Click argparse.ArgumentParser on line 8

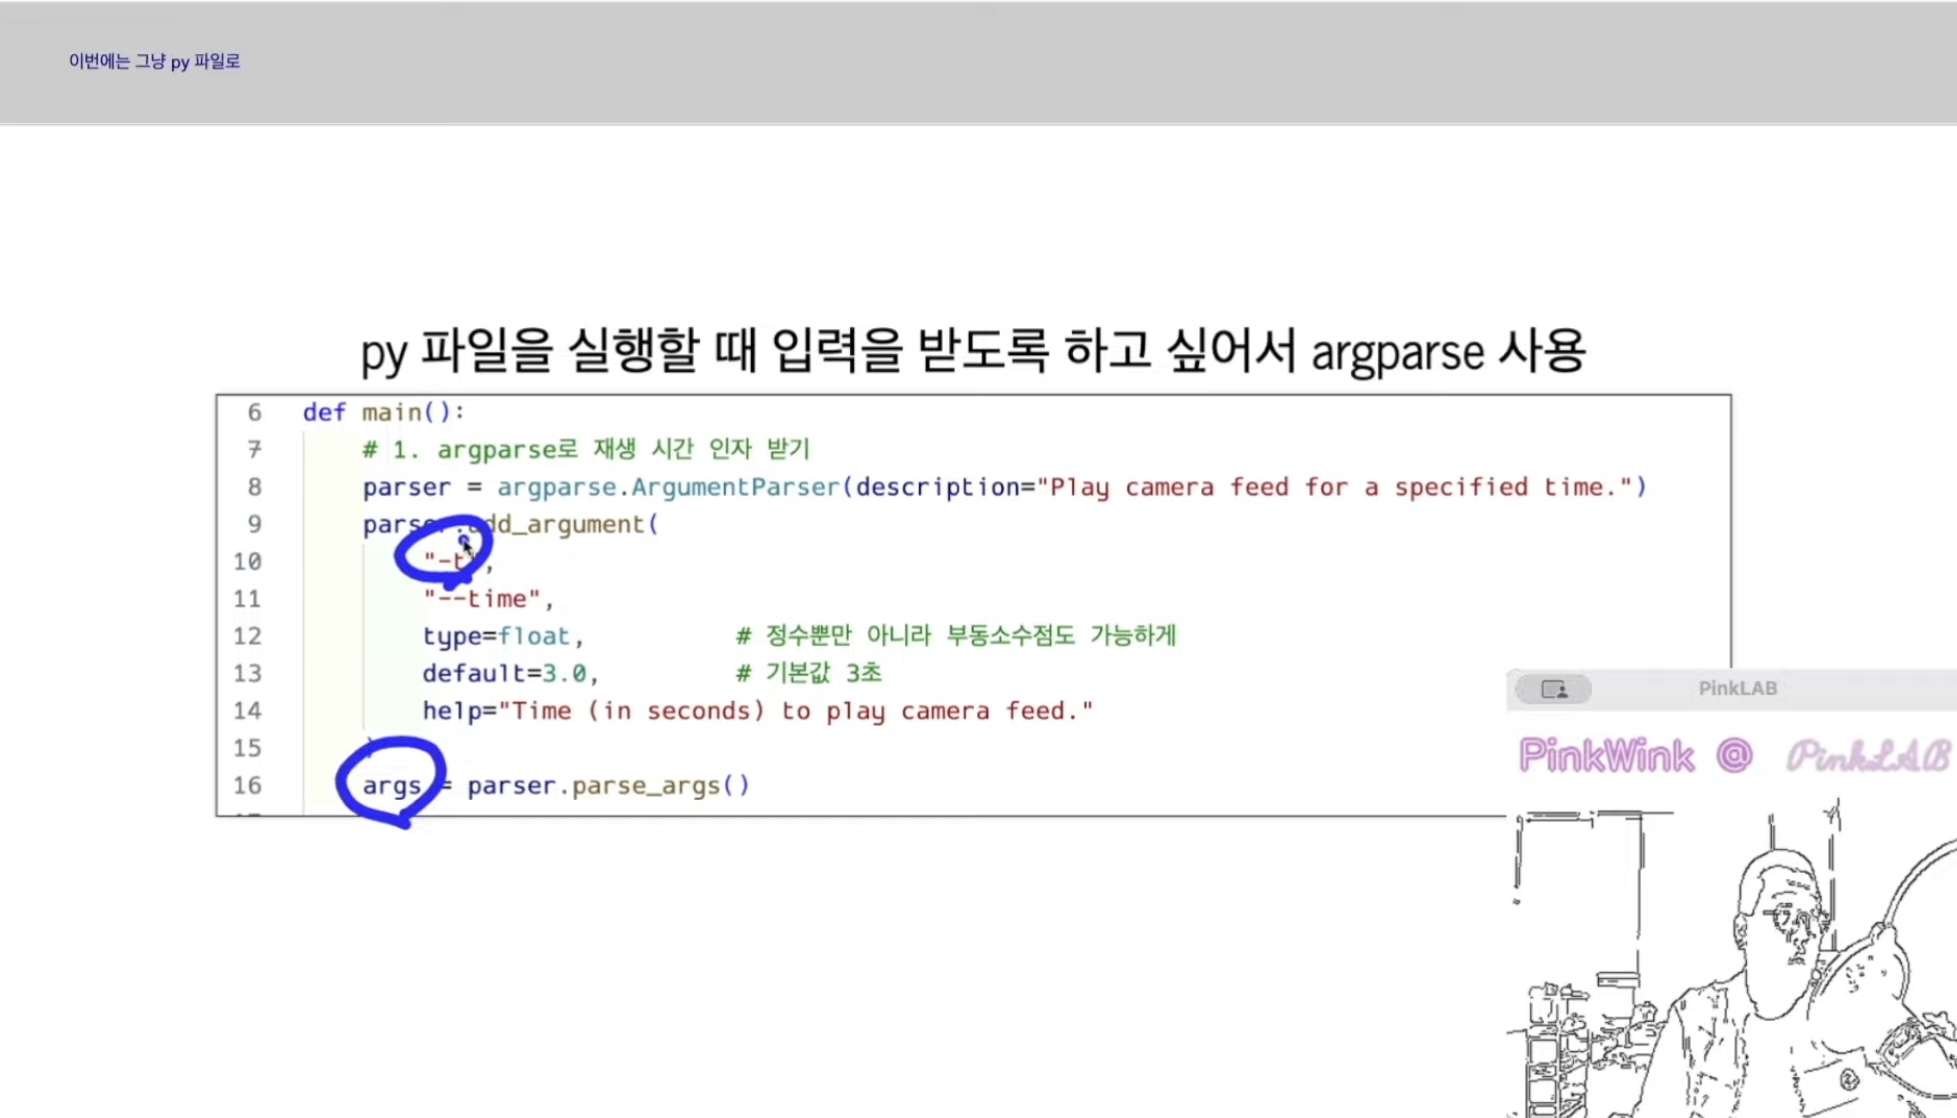[668, 487]
